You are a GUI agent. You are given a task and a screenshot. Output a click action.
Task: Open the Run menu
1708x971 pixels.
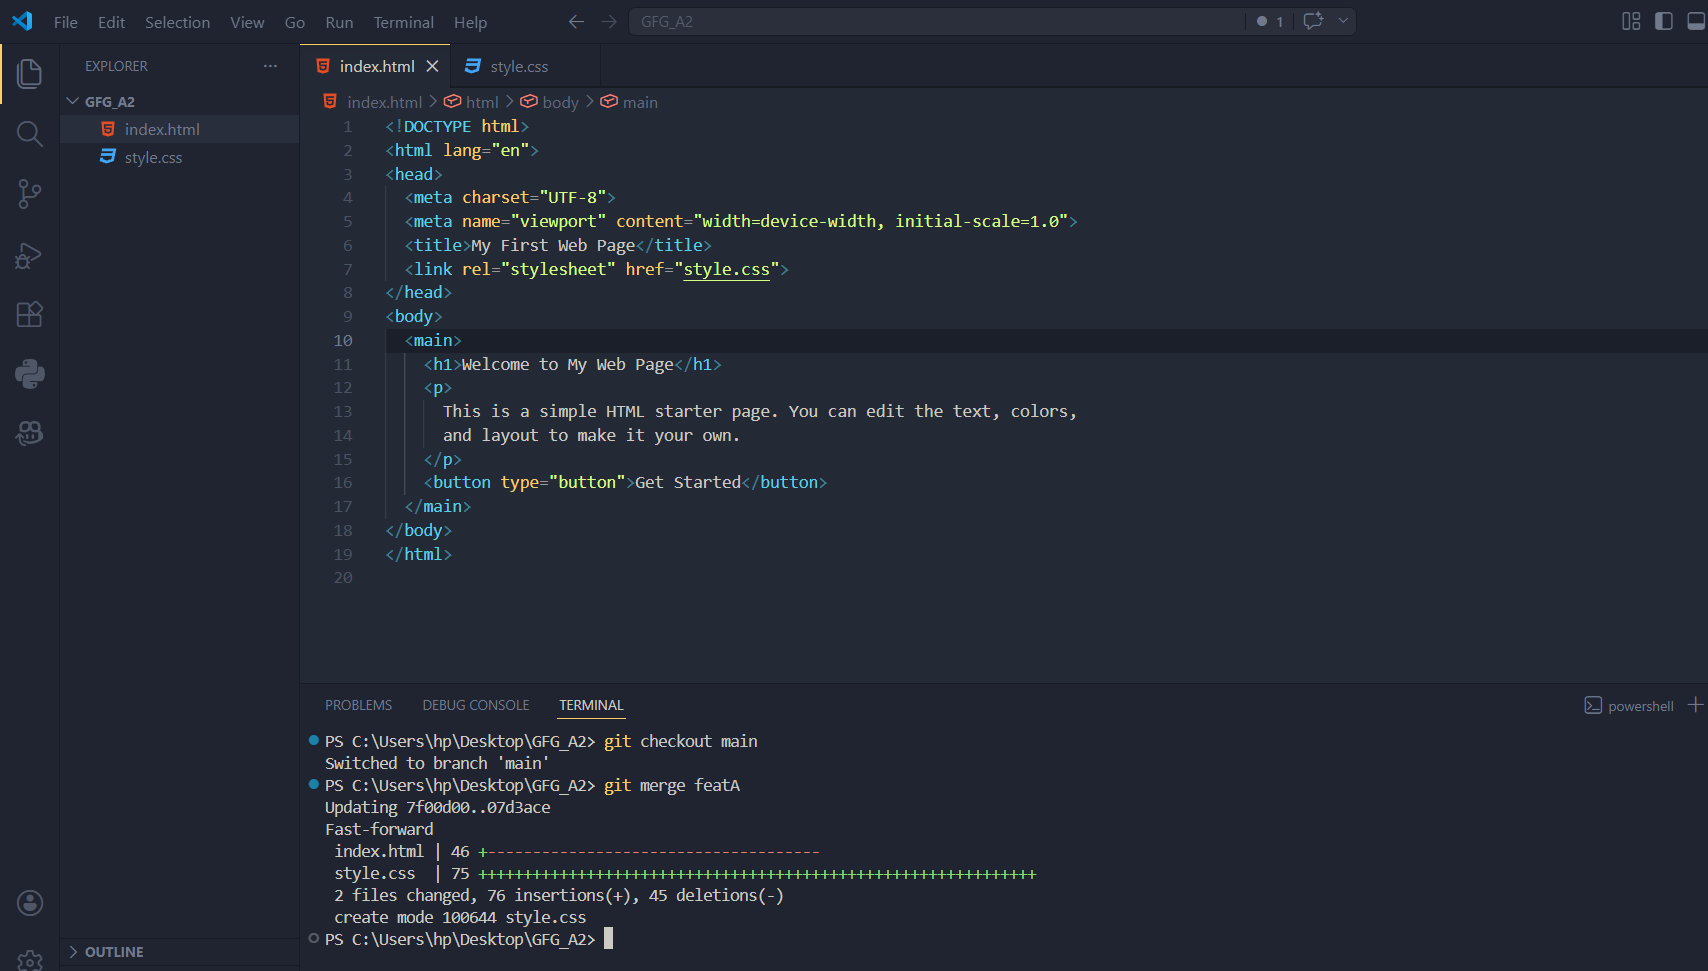[339, 22]
